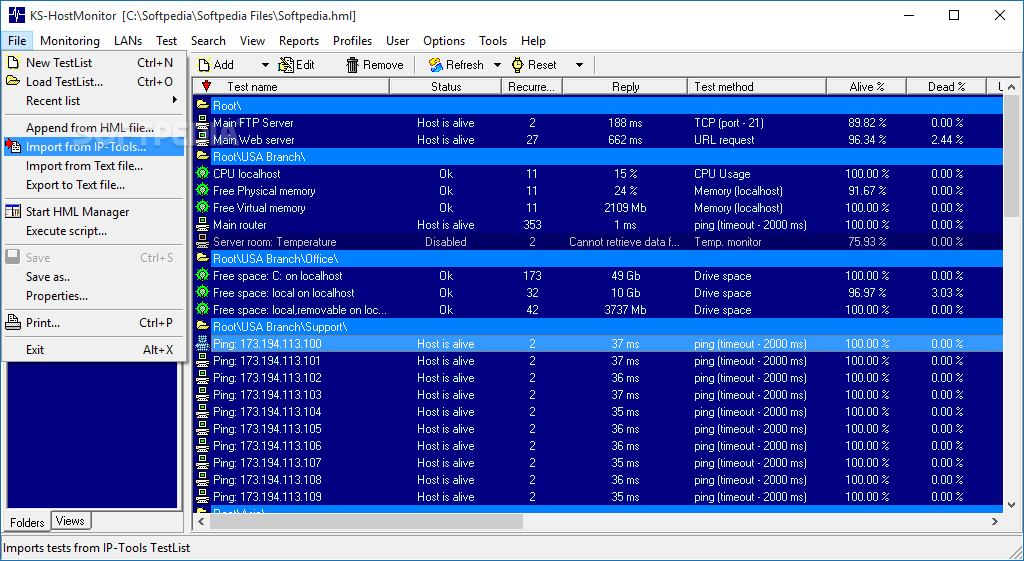This screenshot has width=1024, height=561.
Task: Click the Free Physical memory status icon
Action: click(x=202, y=191)
